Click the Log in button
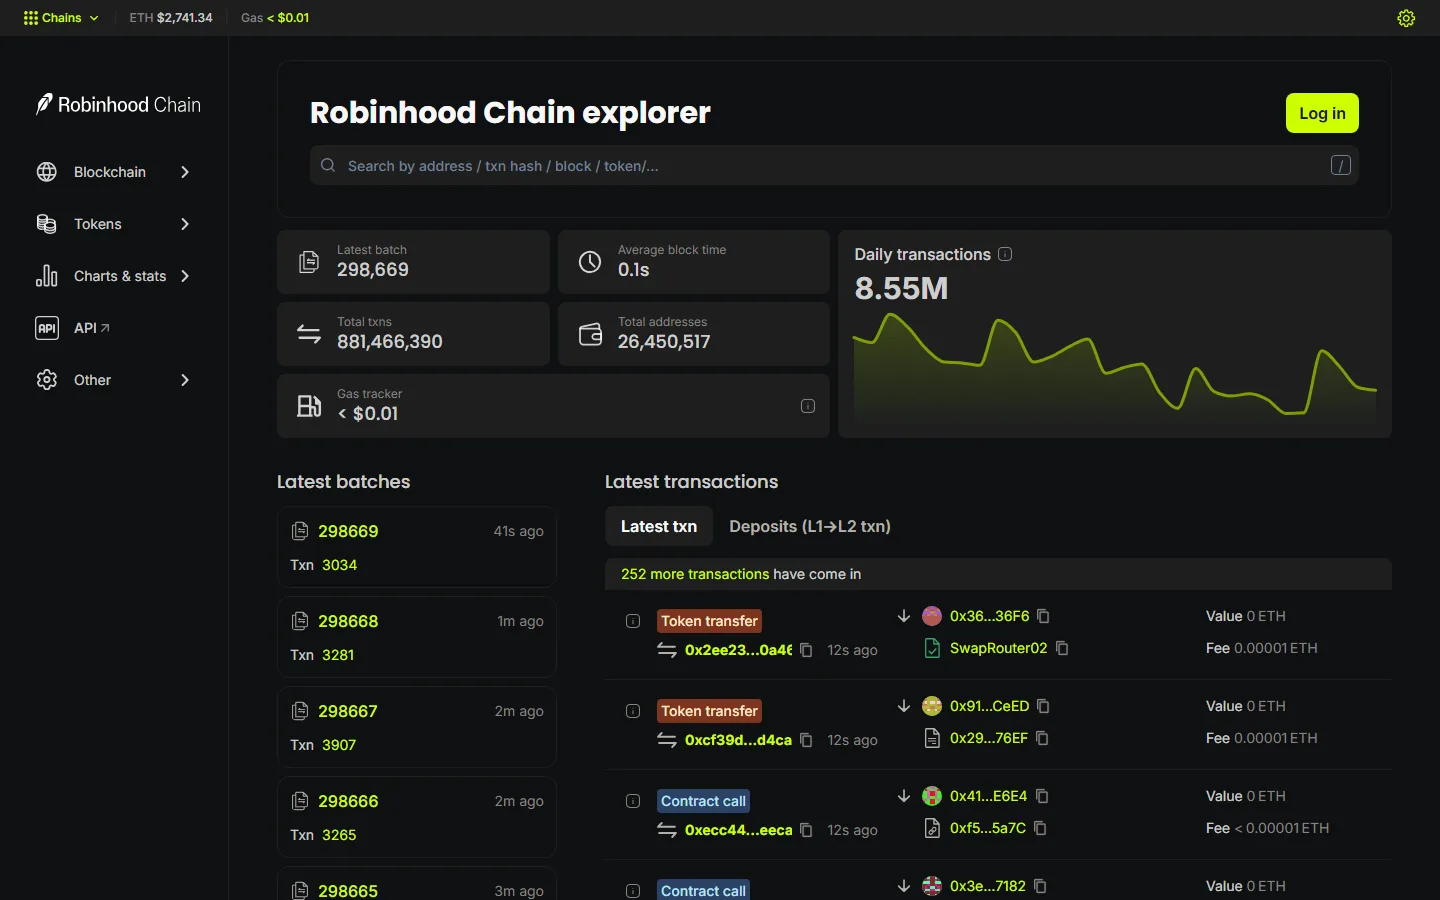 (x=1322, y=113)
